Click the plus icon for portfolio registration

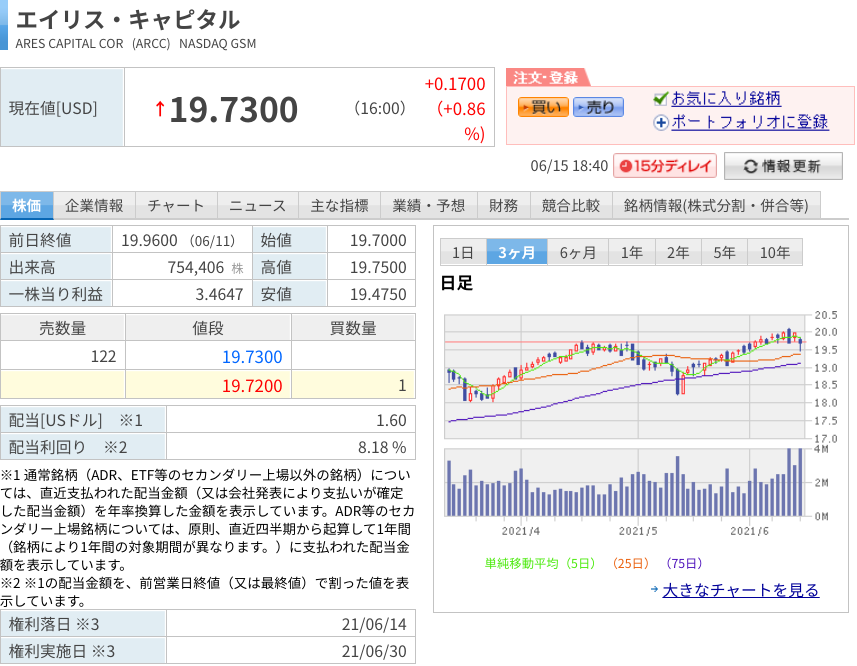pyautogui.click(x=661, y=122)
